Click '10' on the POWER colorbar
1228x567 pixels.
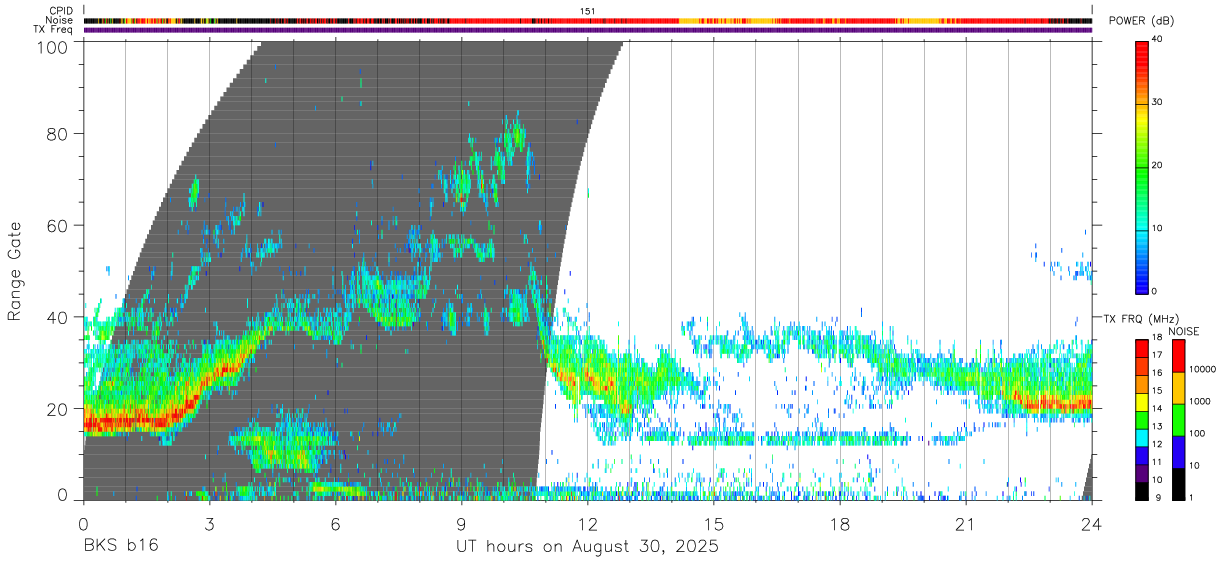click(1158, 229)
